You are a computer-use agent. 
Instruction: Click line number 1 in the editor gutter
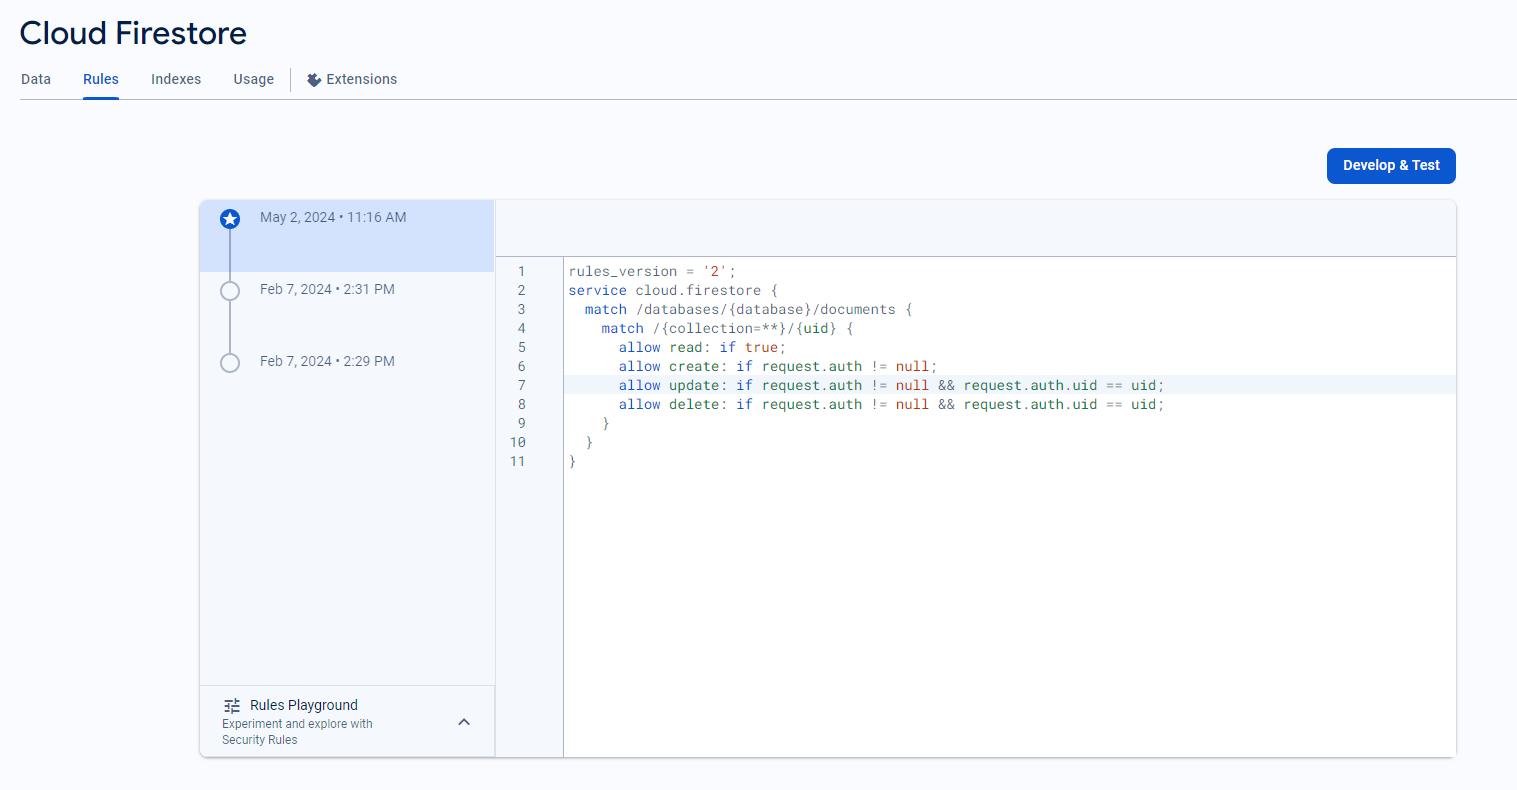[x=521, y=272]
